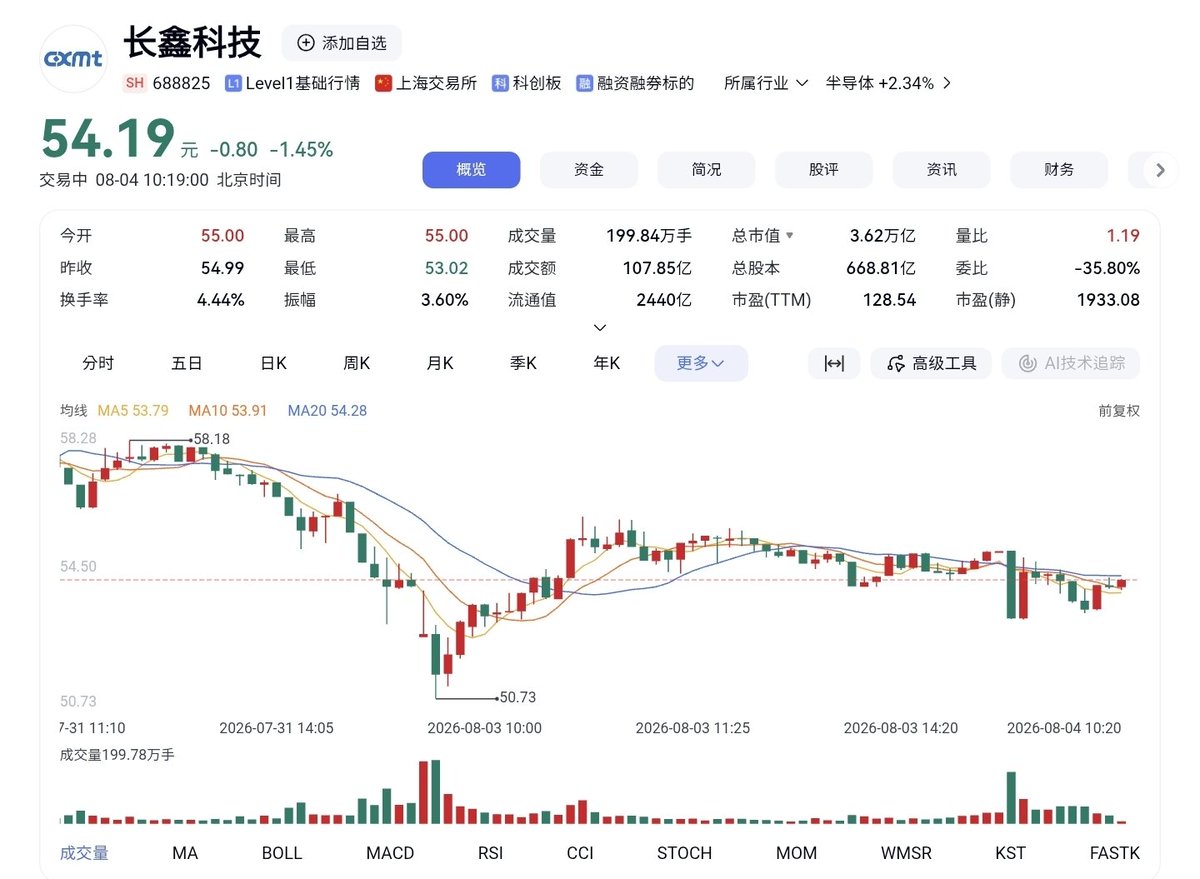Open the 财务 tab

(x=1059, y=170)
